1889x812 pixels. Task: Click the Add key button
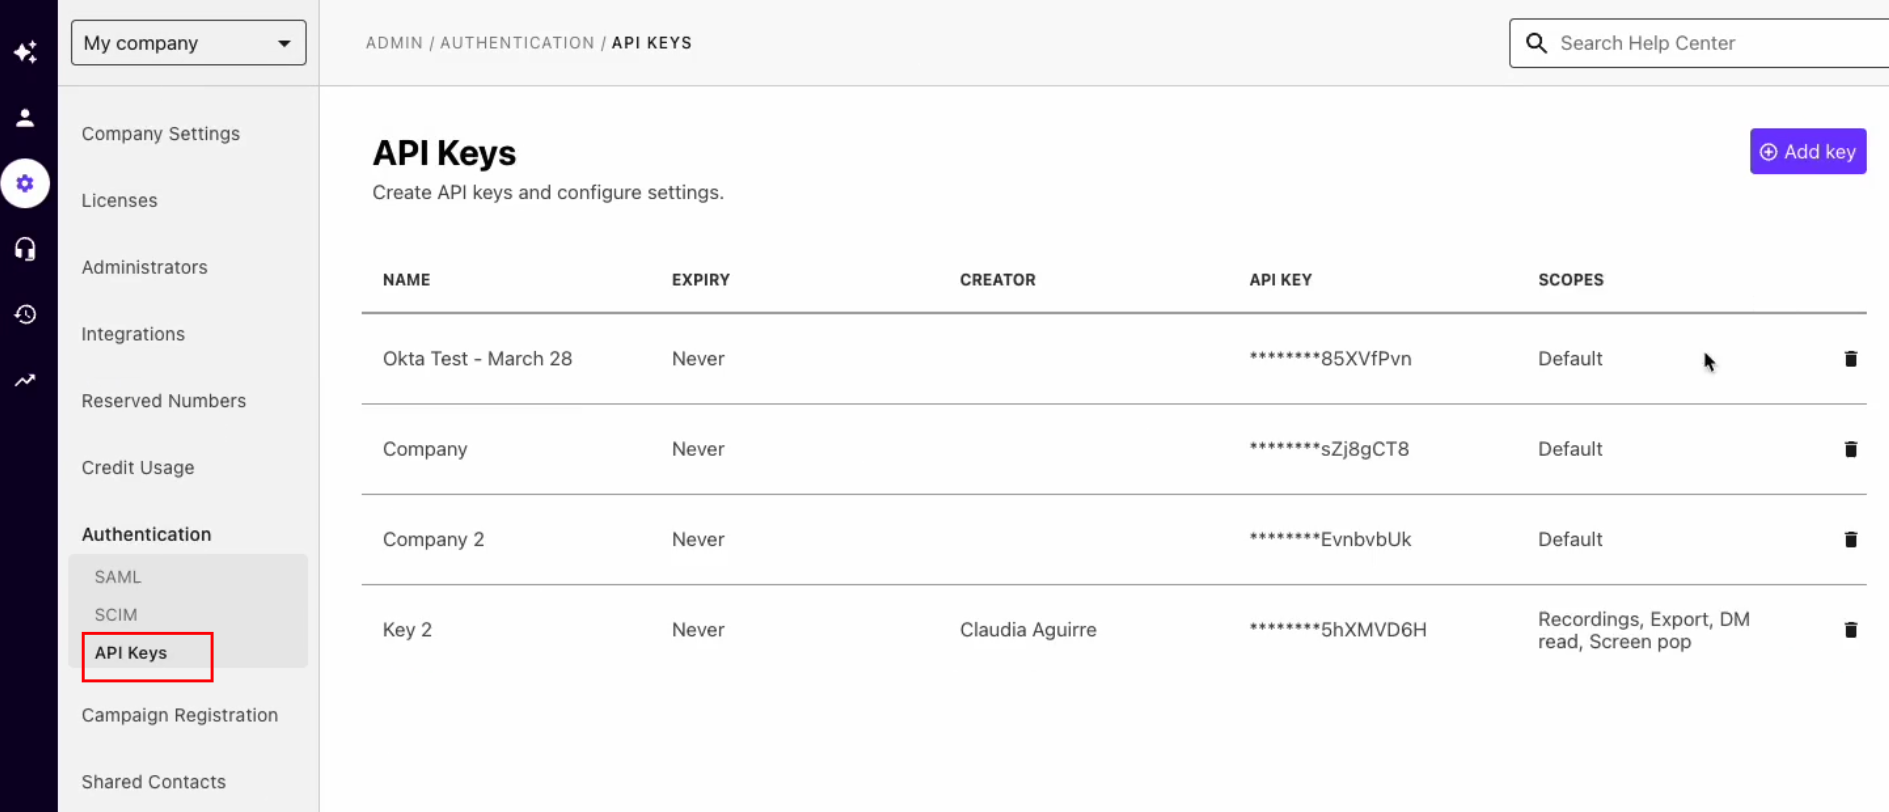click(1808, 151)
